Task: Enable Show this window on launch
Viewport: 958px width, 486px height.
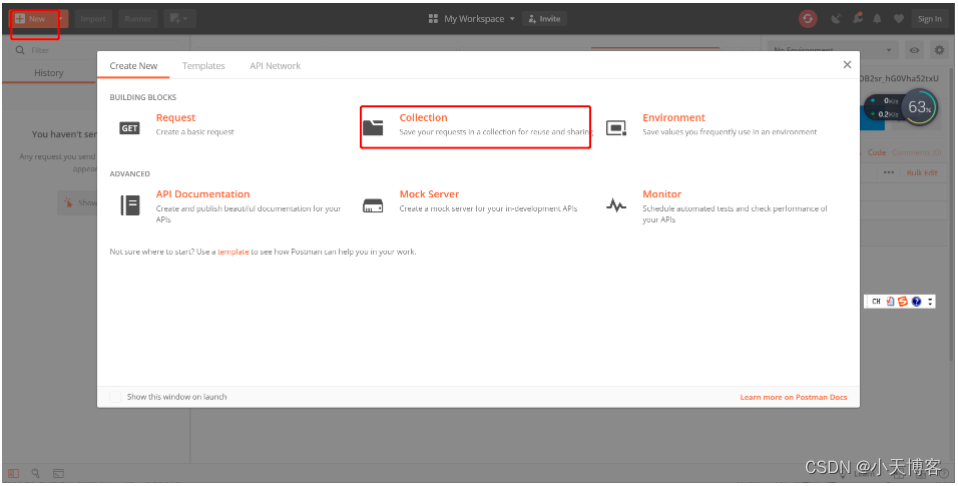Action: [x=115, y=397]
